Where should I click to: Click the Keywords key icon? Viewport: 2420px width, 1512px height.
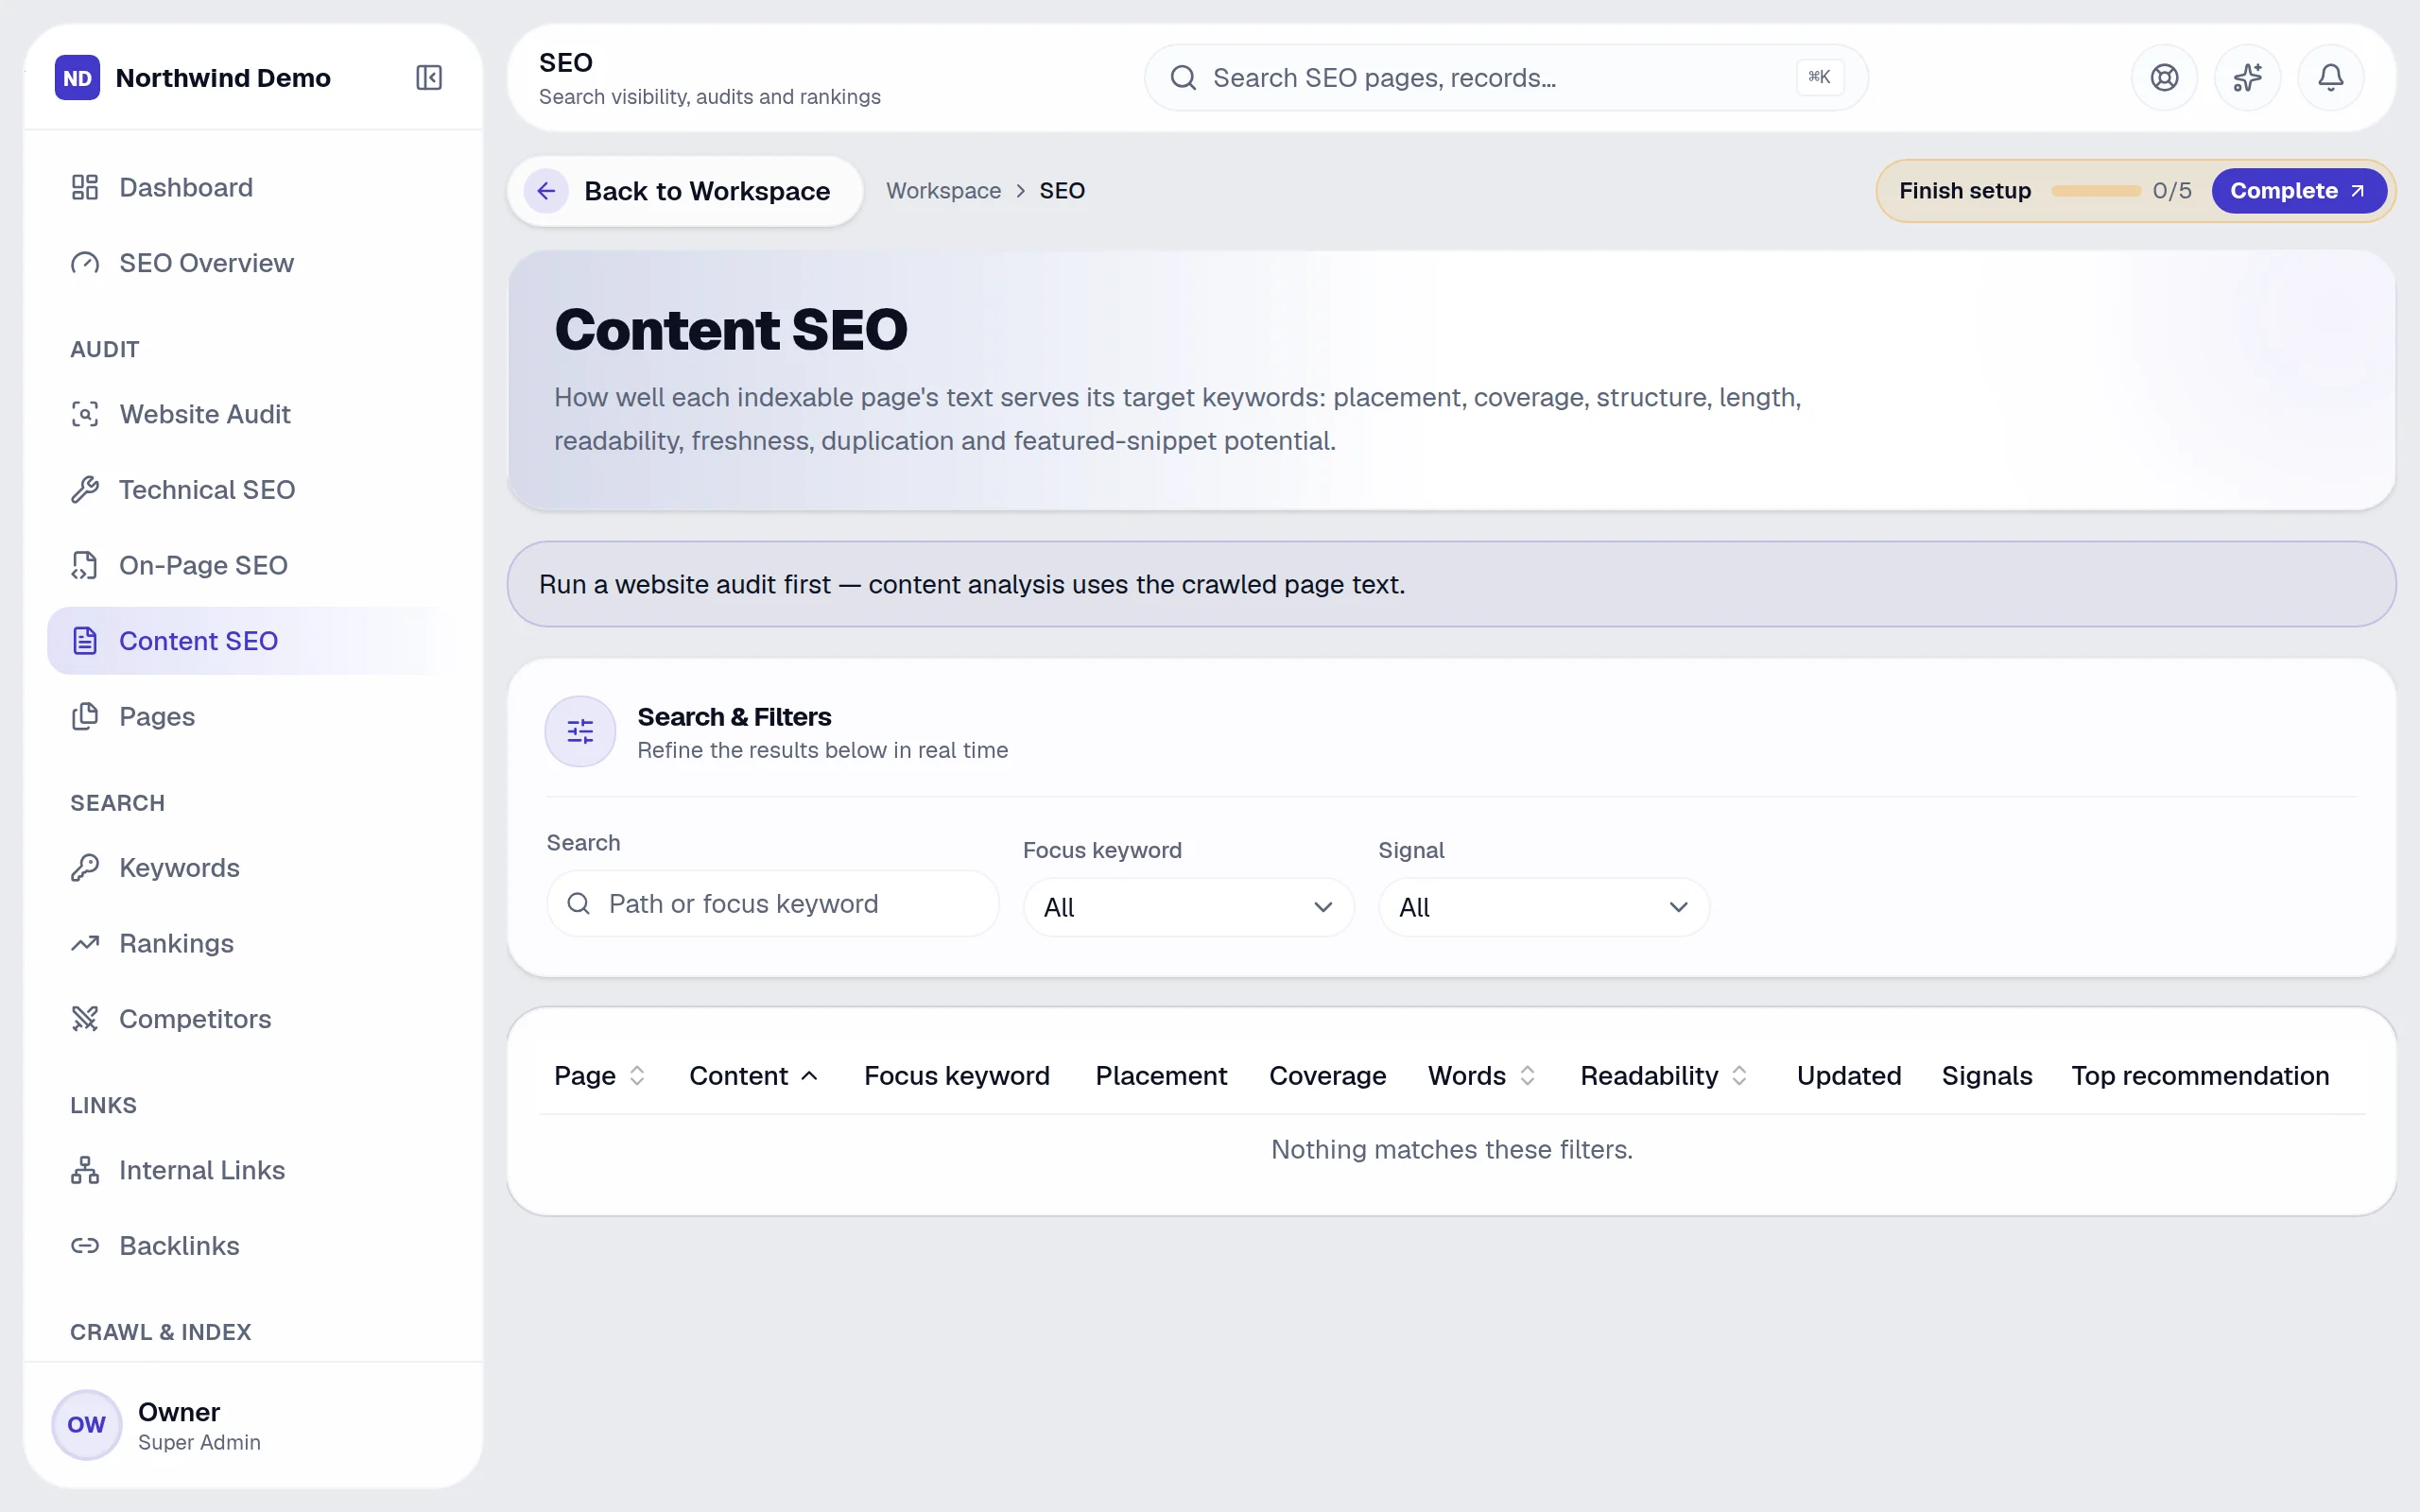point(85,868)
